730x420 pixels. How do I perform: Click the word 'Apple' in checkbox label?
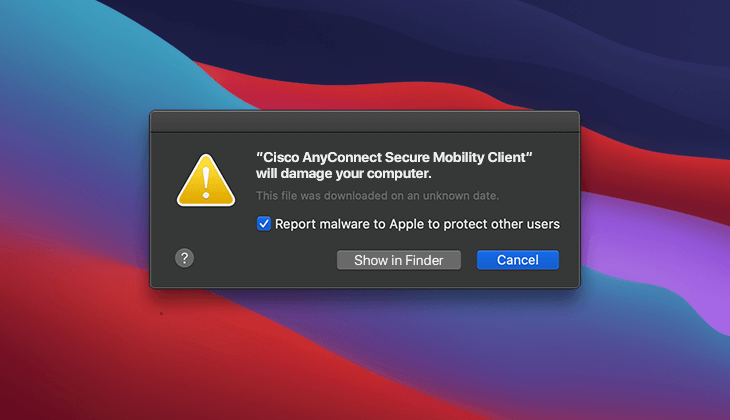pyautogui.click(x=406, y=224)
